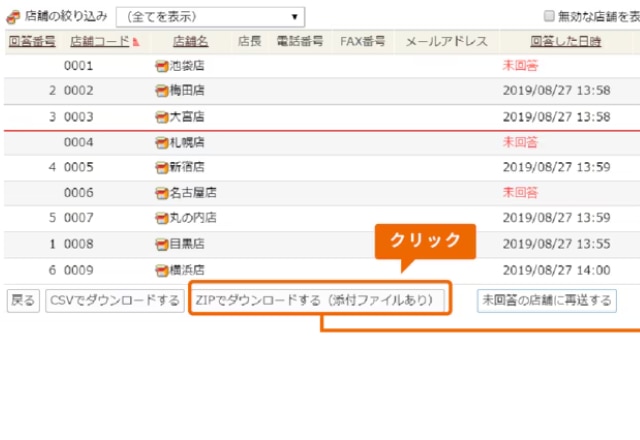Sort by 店舗名 column header
Image resolution: width=640 pixels, height=440 pixels.
click(x=190, y=42)
